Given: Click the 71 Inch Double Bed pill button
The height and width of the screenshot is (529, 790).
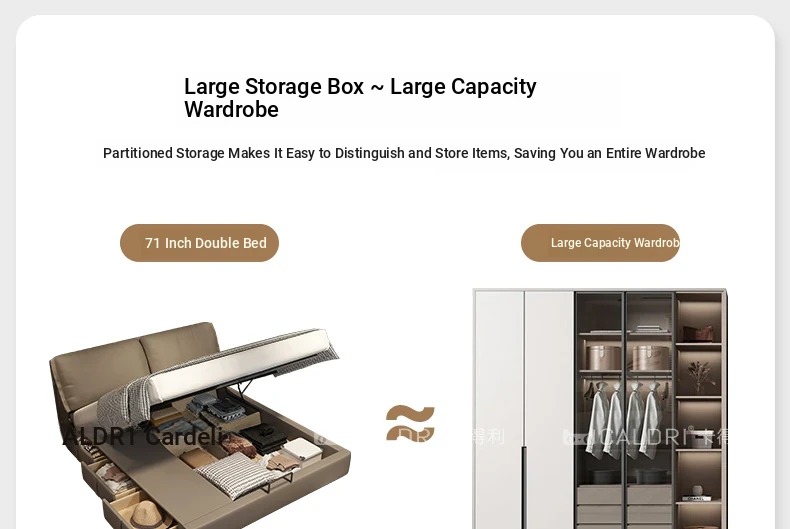Looking at the screenshot, I should [200, 243].
